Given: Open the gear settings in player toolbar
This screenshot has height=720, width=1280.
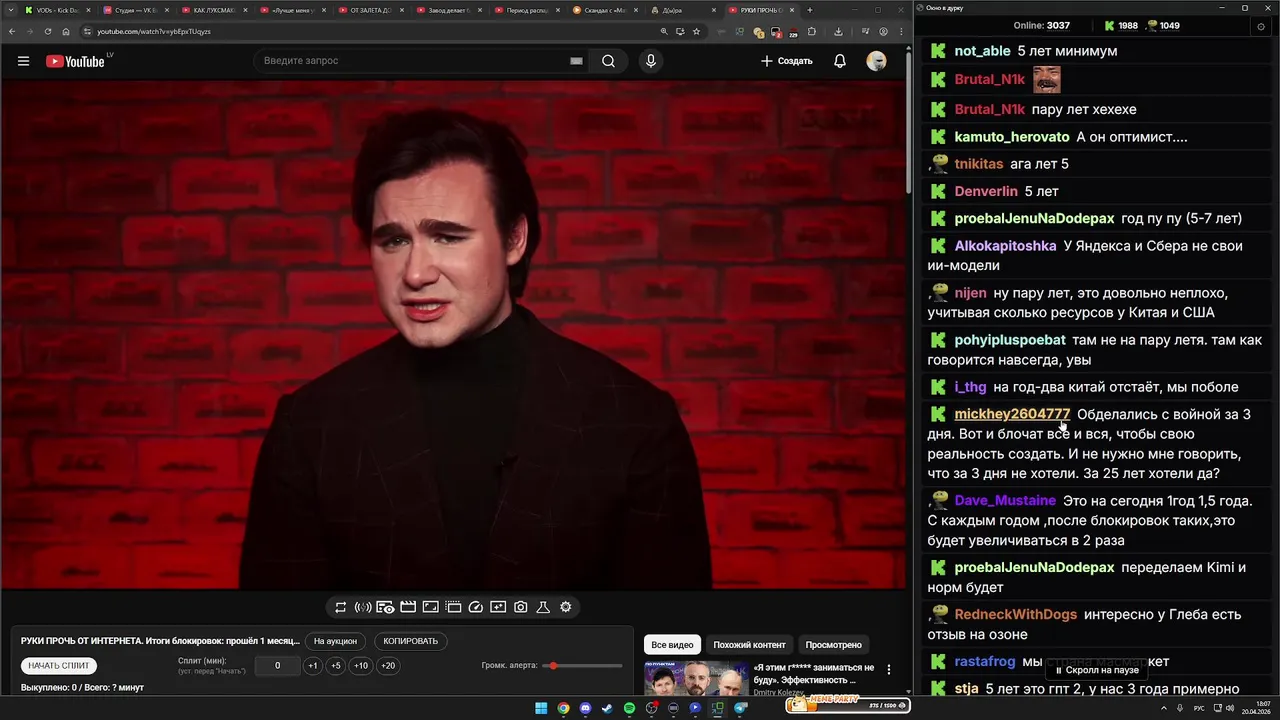Looking at the screenshot, I should (566, 607).
